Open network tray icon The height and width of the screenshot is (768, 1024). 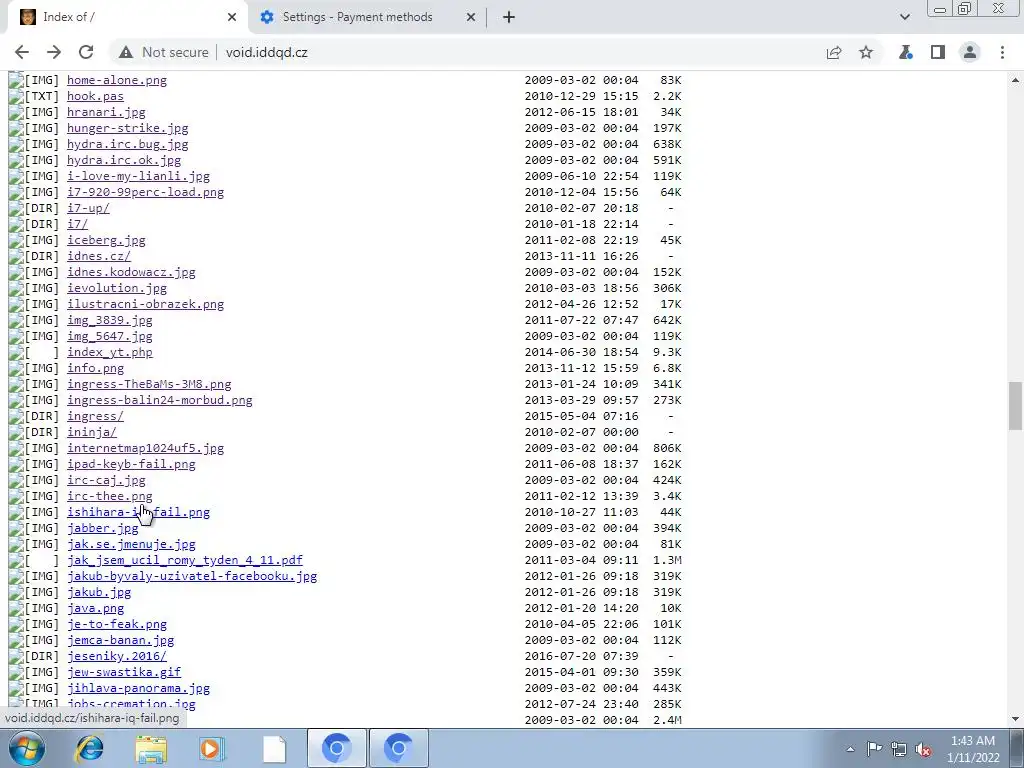click(899, 749)
